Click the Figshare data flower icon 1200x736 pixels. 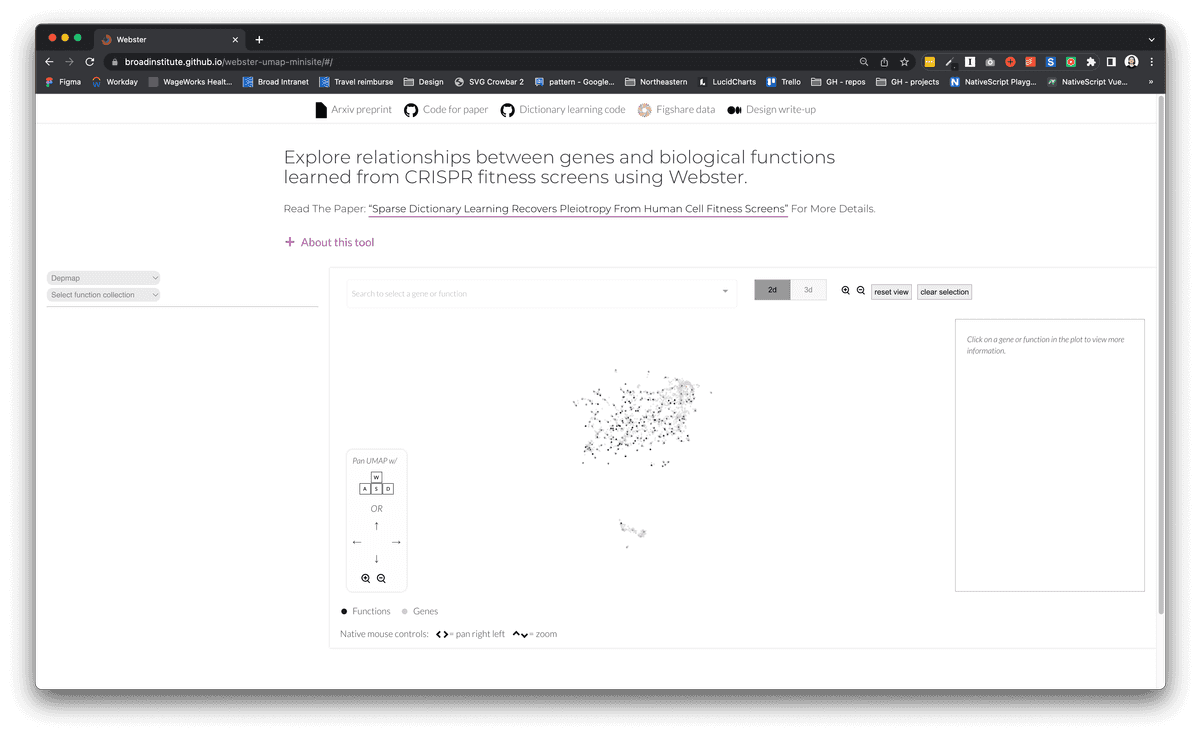pyautogui.click(x=644, y=109)
